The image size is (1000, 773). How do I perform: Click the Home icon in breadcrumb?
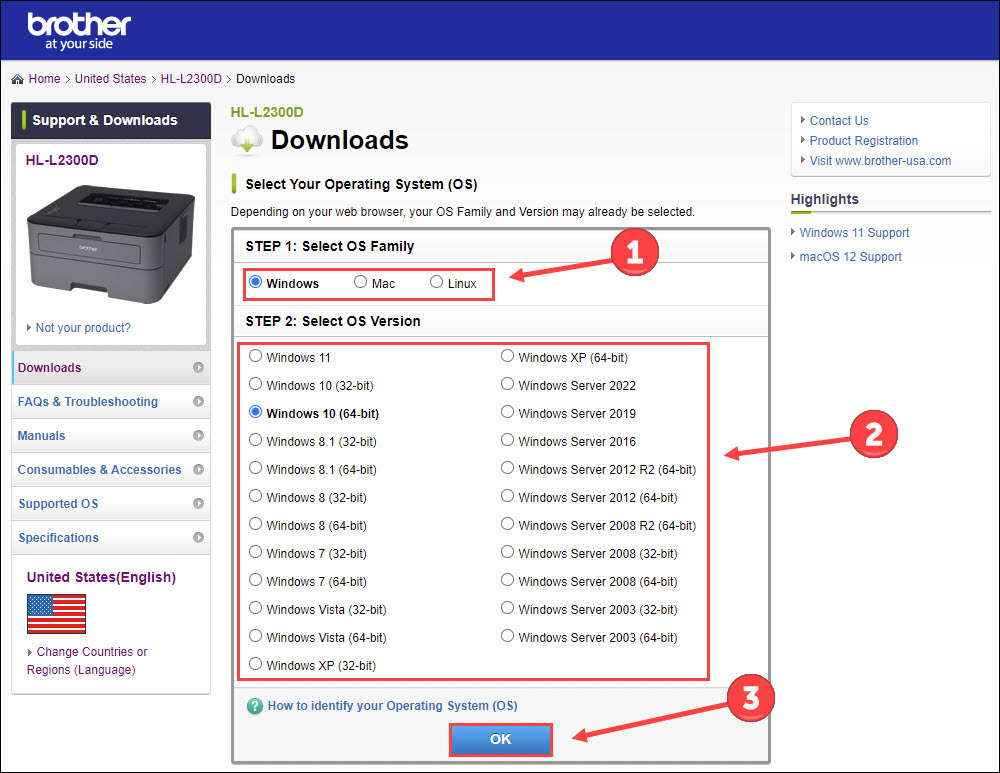[17, 79]
